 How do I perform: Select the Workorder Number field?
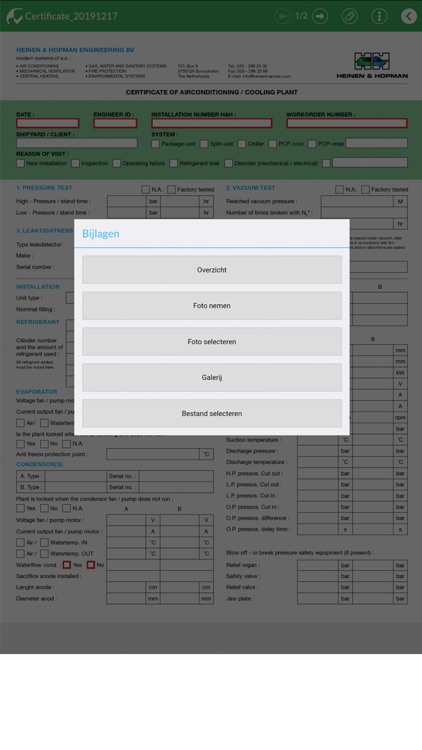[347, 123]
